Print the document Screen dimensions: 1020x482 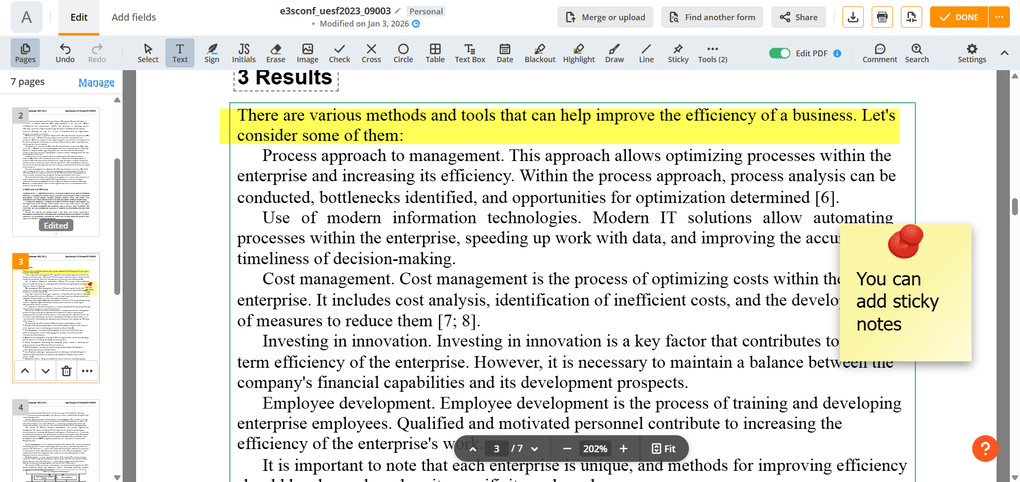tap(882, 17)
